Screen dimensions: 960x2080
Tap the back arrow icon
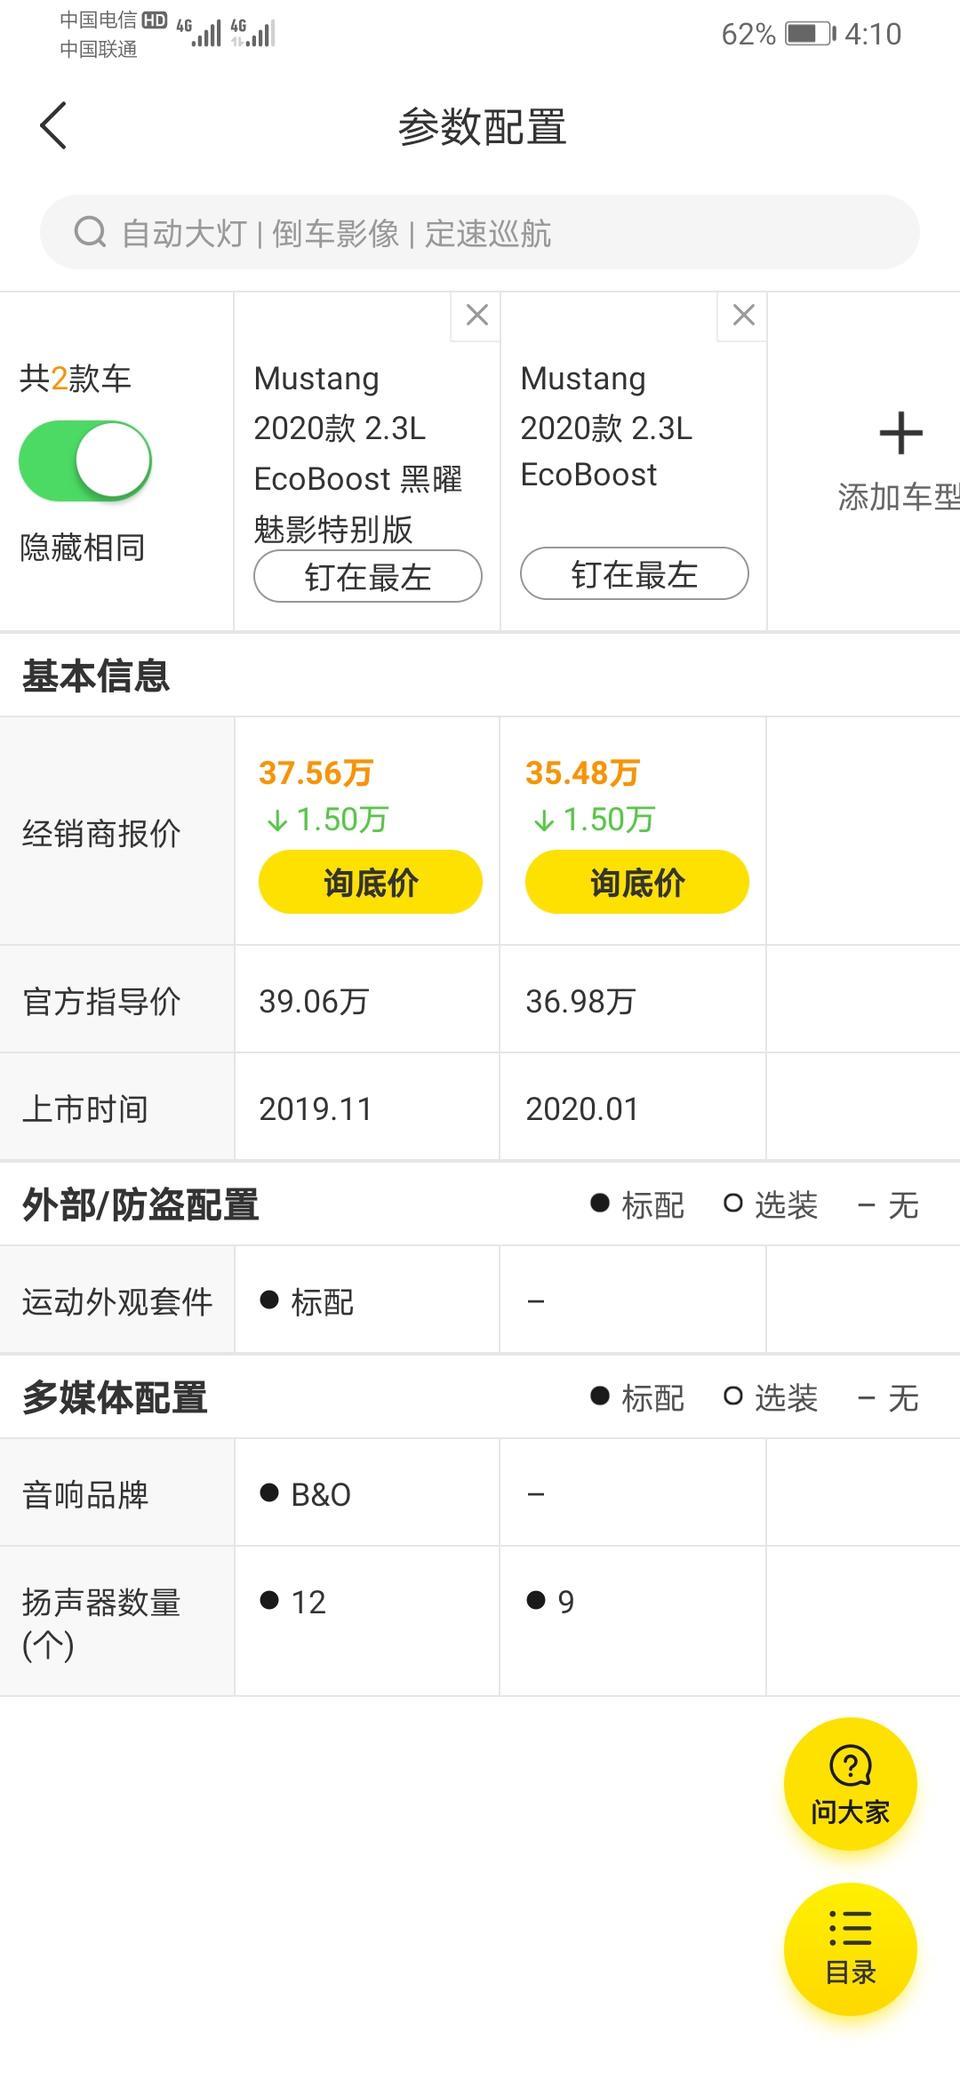click(53, 126)
